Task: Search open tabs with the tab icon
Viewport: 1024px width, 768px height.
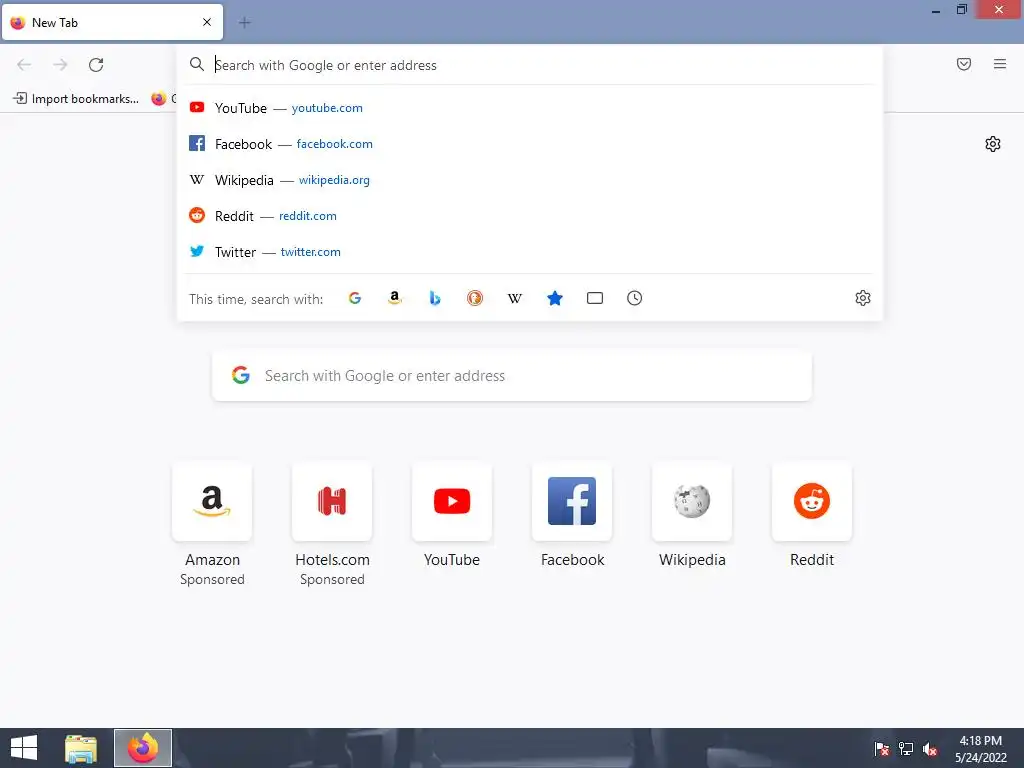Action: click(594, 298)
